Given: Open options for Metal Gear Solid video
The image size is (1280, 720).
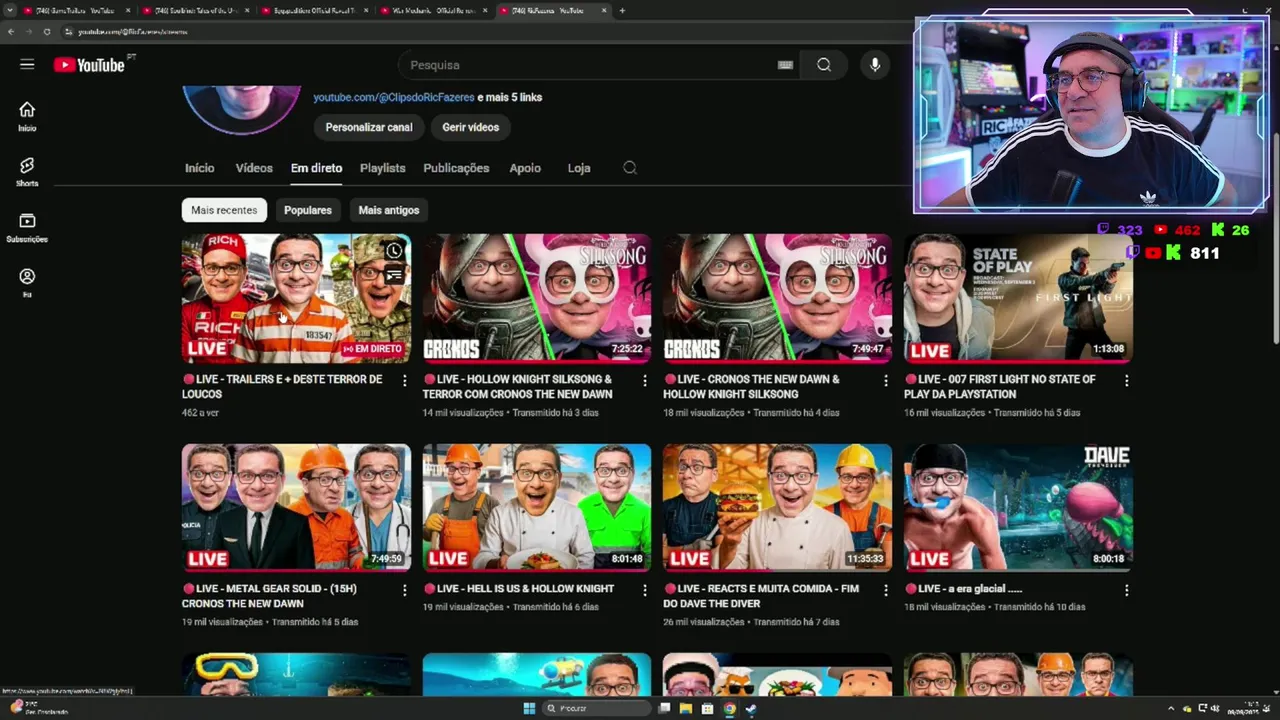Looking at the screenshot, I should click(404, 590).
